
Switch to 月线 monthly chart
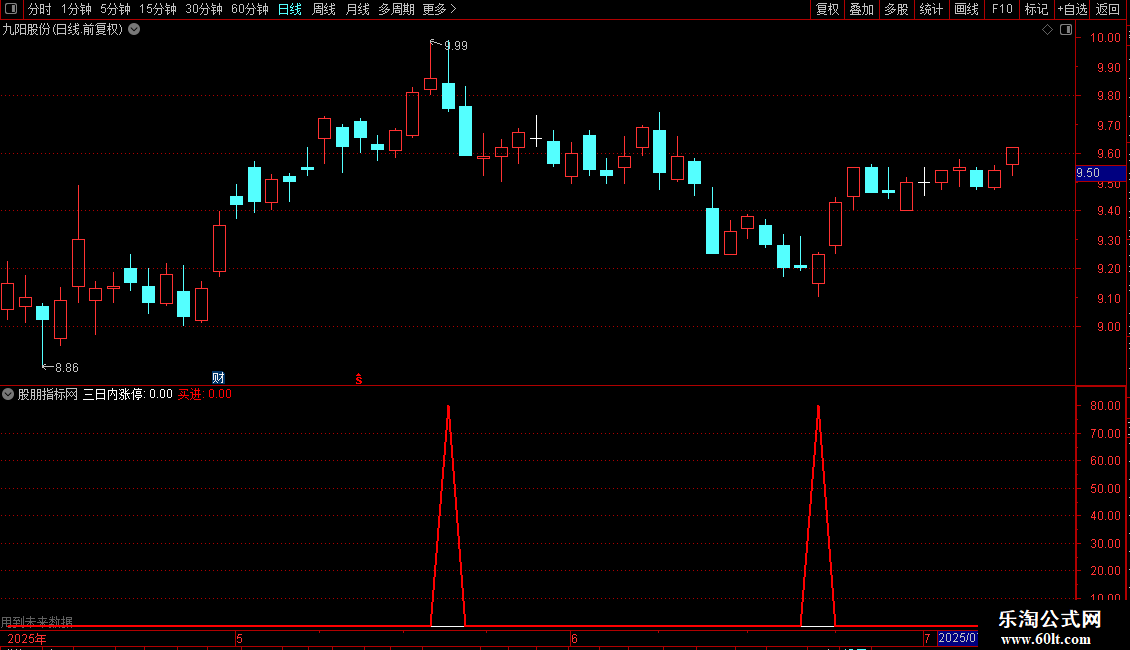point(357,9)
